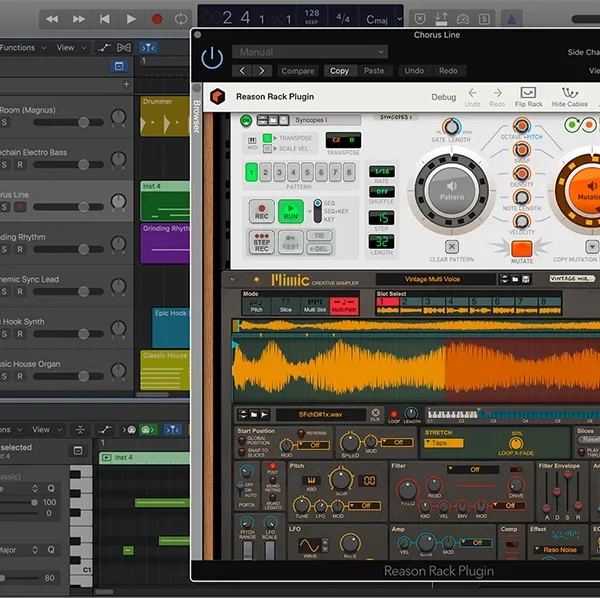Click Undo in the plugin header
600x598 pixels.
pyautogui.click(x=414, y=71)
